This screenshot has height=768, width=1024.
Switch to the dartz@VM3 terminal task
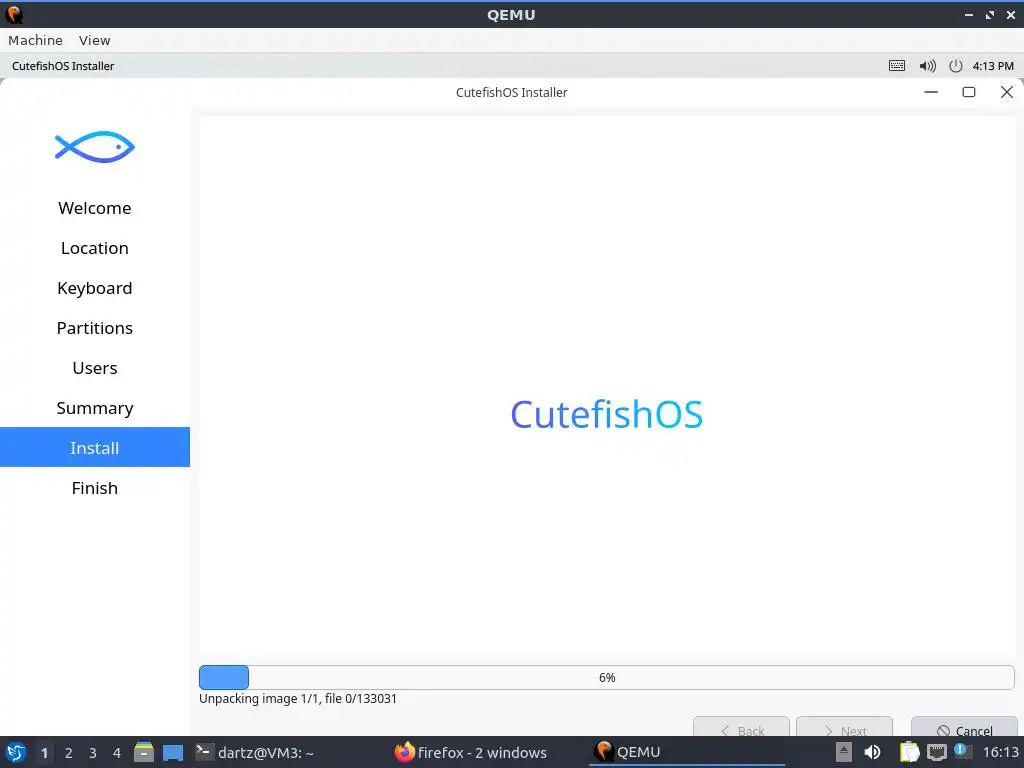[x=256, y=752]
